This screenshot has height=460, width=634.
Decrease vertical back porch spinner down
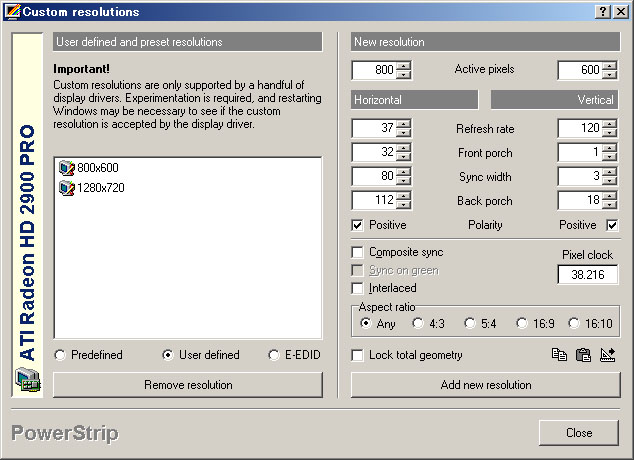(x=609, y=205)
